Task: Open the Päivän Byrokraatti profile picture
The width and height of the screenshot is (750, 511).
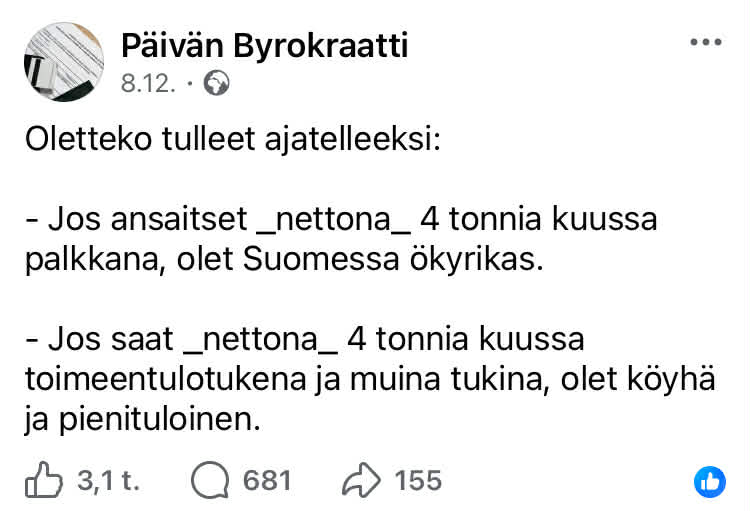Action: [x=63, y=62]
